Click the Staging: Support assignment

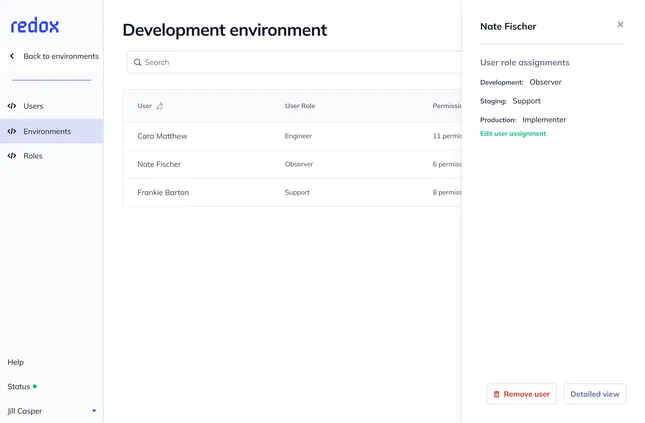pyautogui.click(x=510, y=101)
